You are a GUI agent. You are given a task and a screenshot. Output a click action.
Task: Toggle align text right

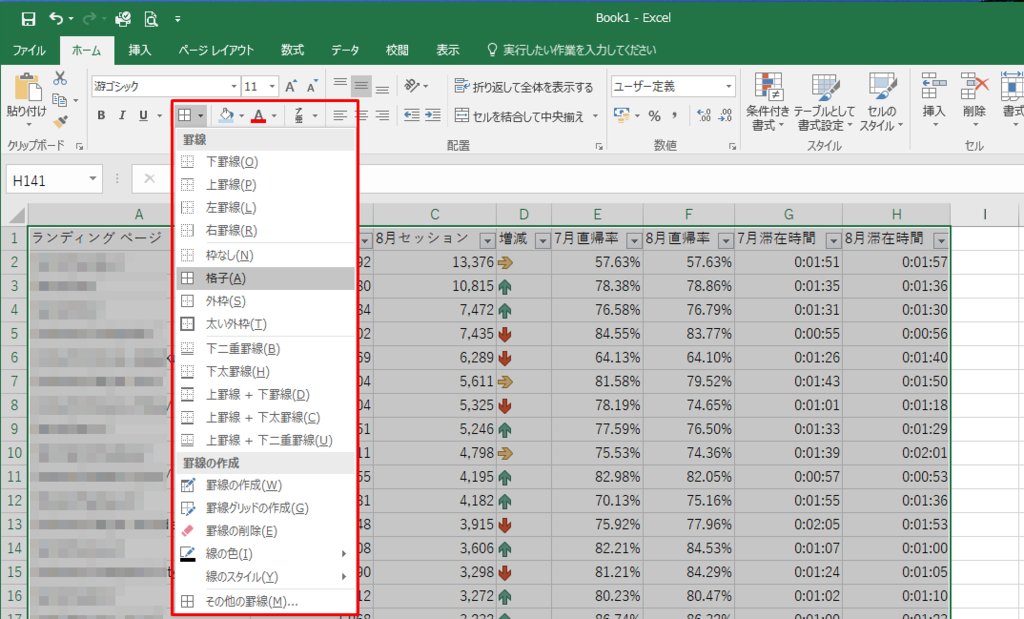(x=382, y=116)
